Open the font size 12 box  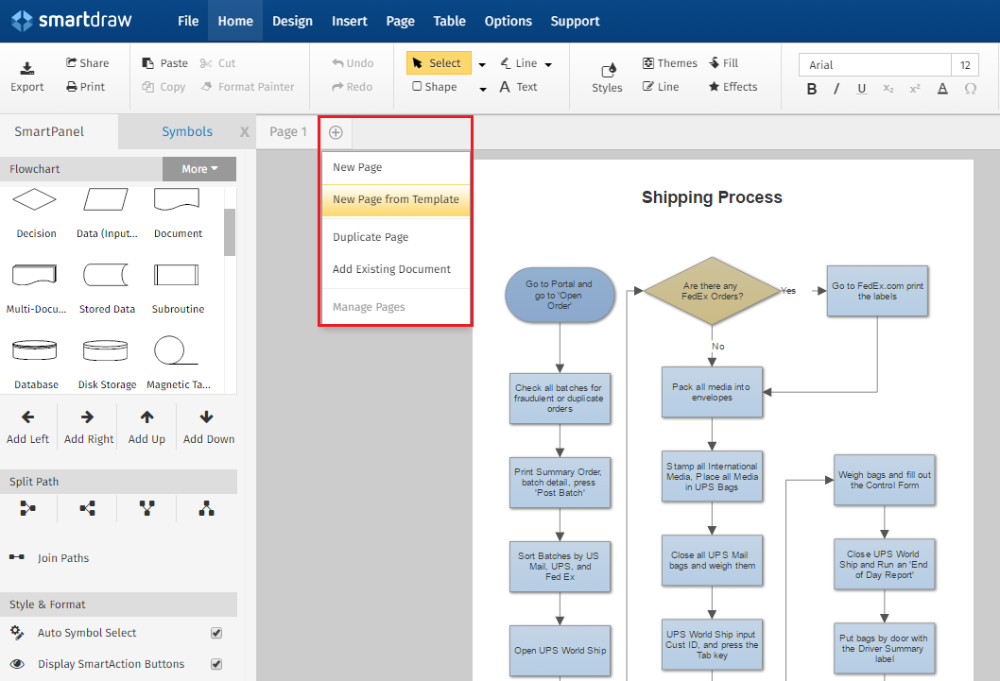pos(966,65)
